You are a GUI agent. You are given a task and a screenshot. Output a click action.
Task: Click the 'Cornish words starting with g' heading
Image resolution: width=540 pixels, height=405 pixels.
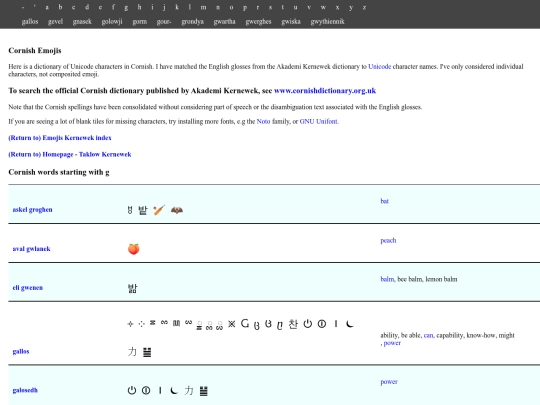click(x=59, y=172)
